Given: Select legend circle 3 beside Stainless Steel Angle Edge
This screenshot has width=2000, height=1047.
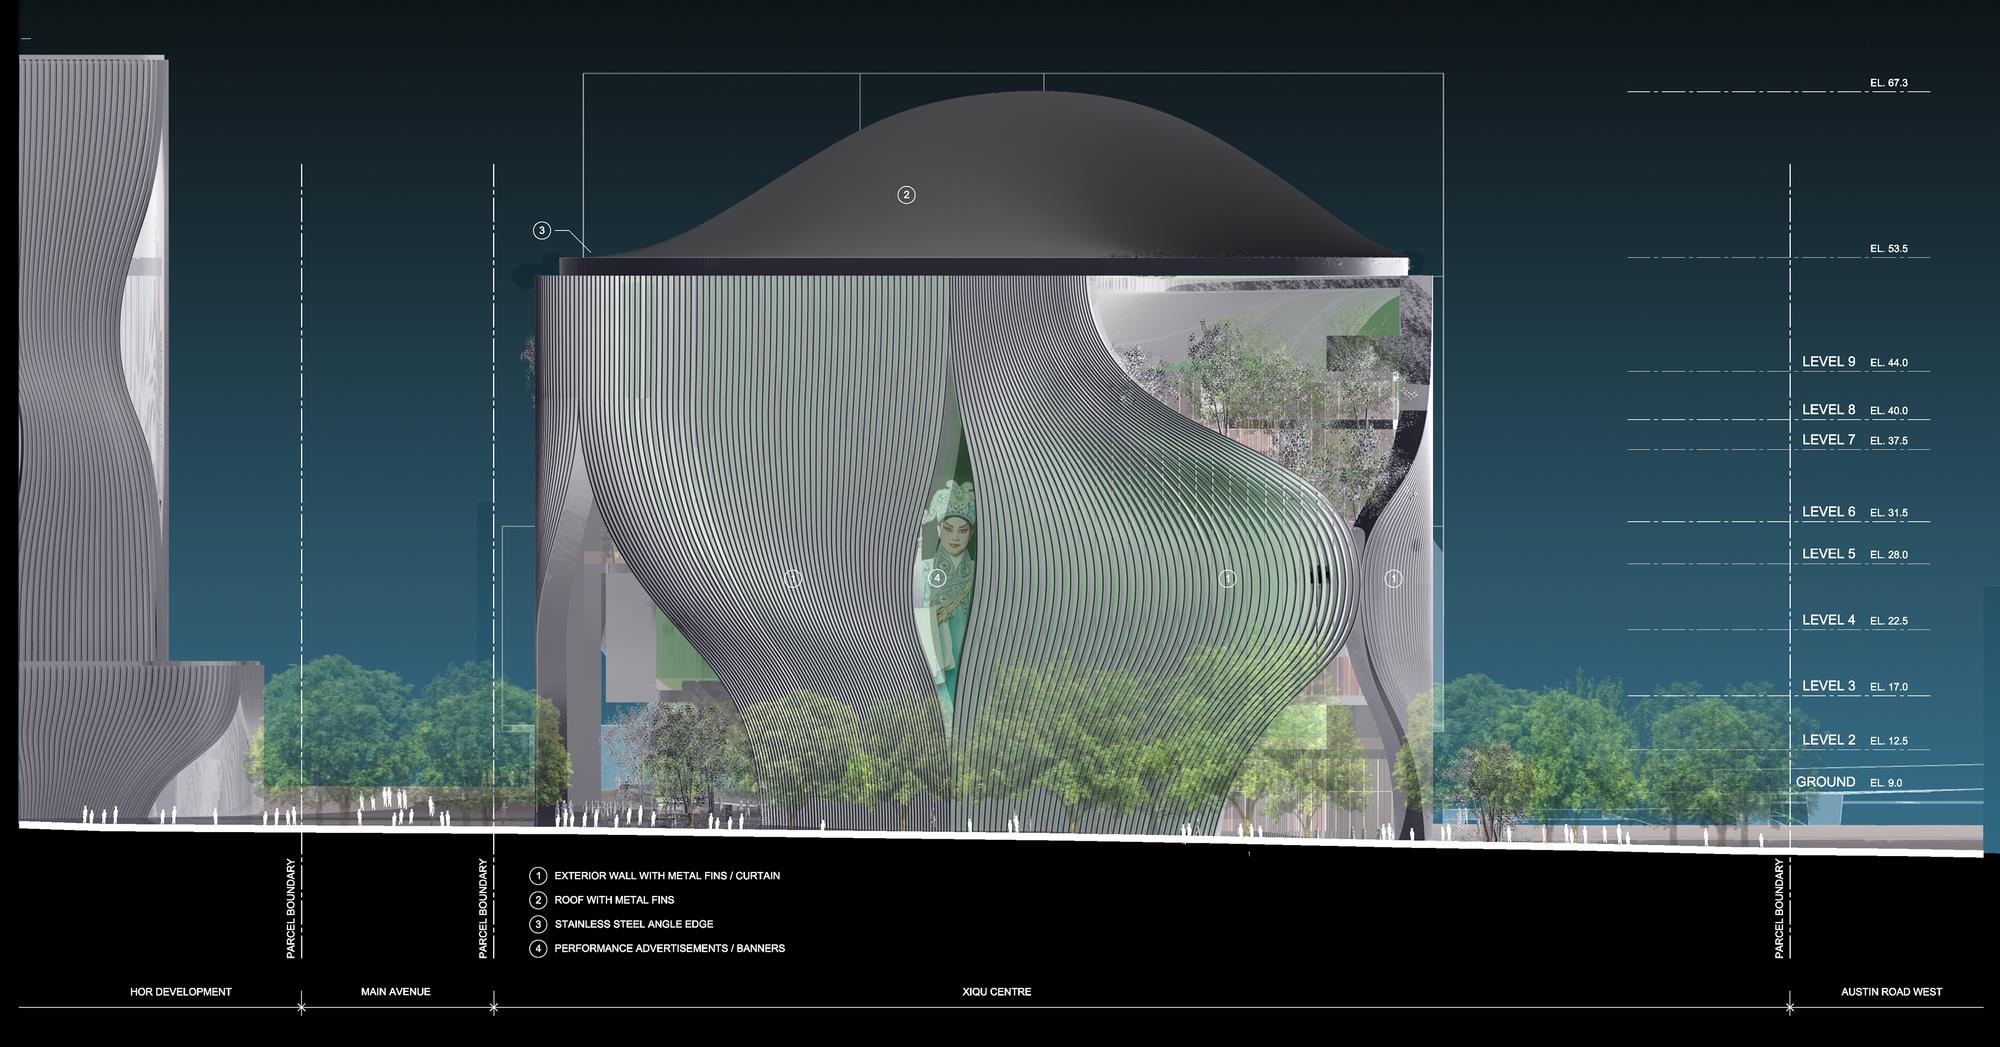Looking at the screenshot, I should tap(538, 924).
